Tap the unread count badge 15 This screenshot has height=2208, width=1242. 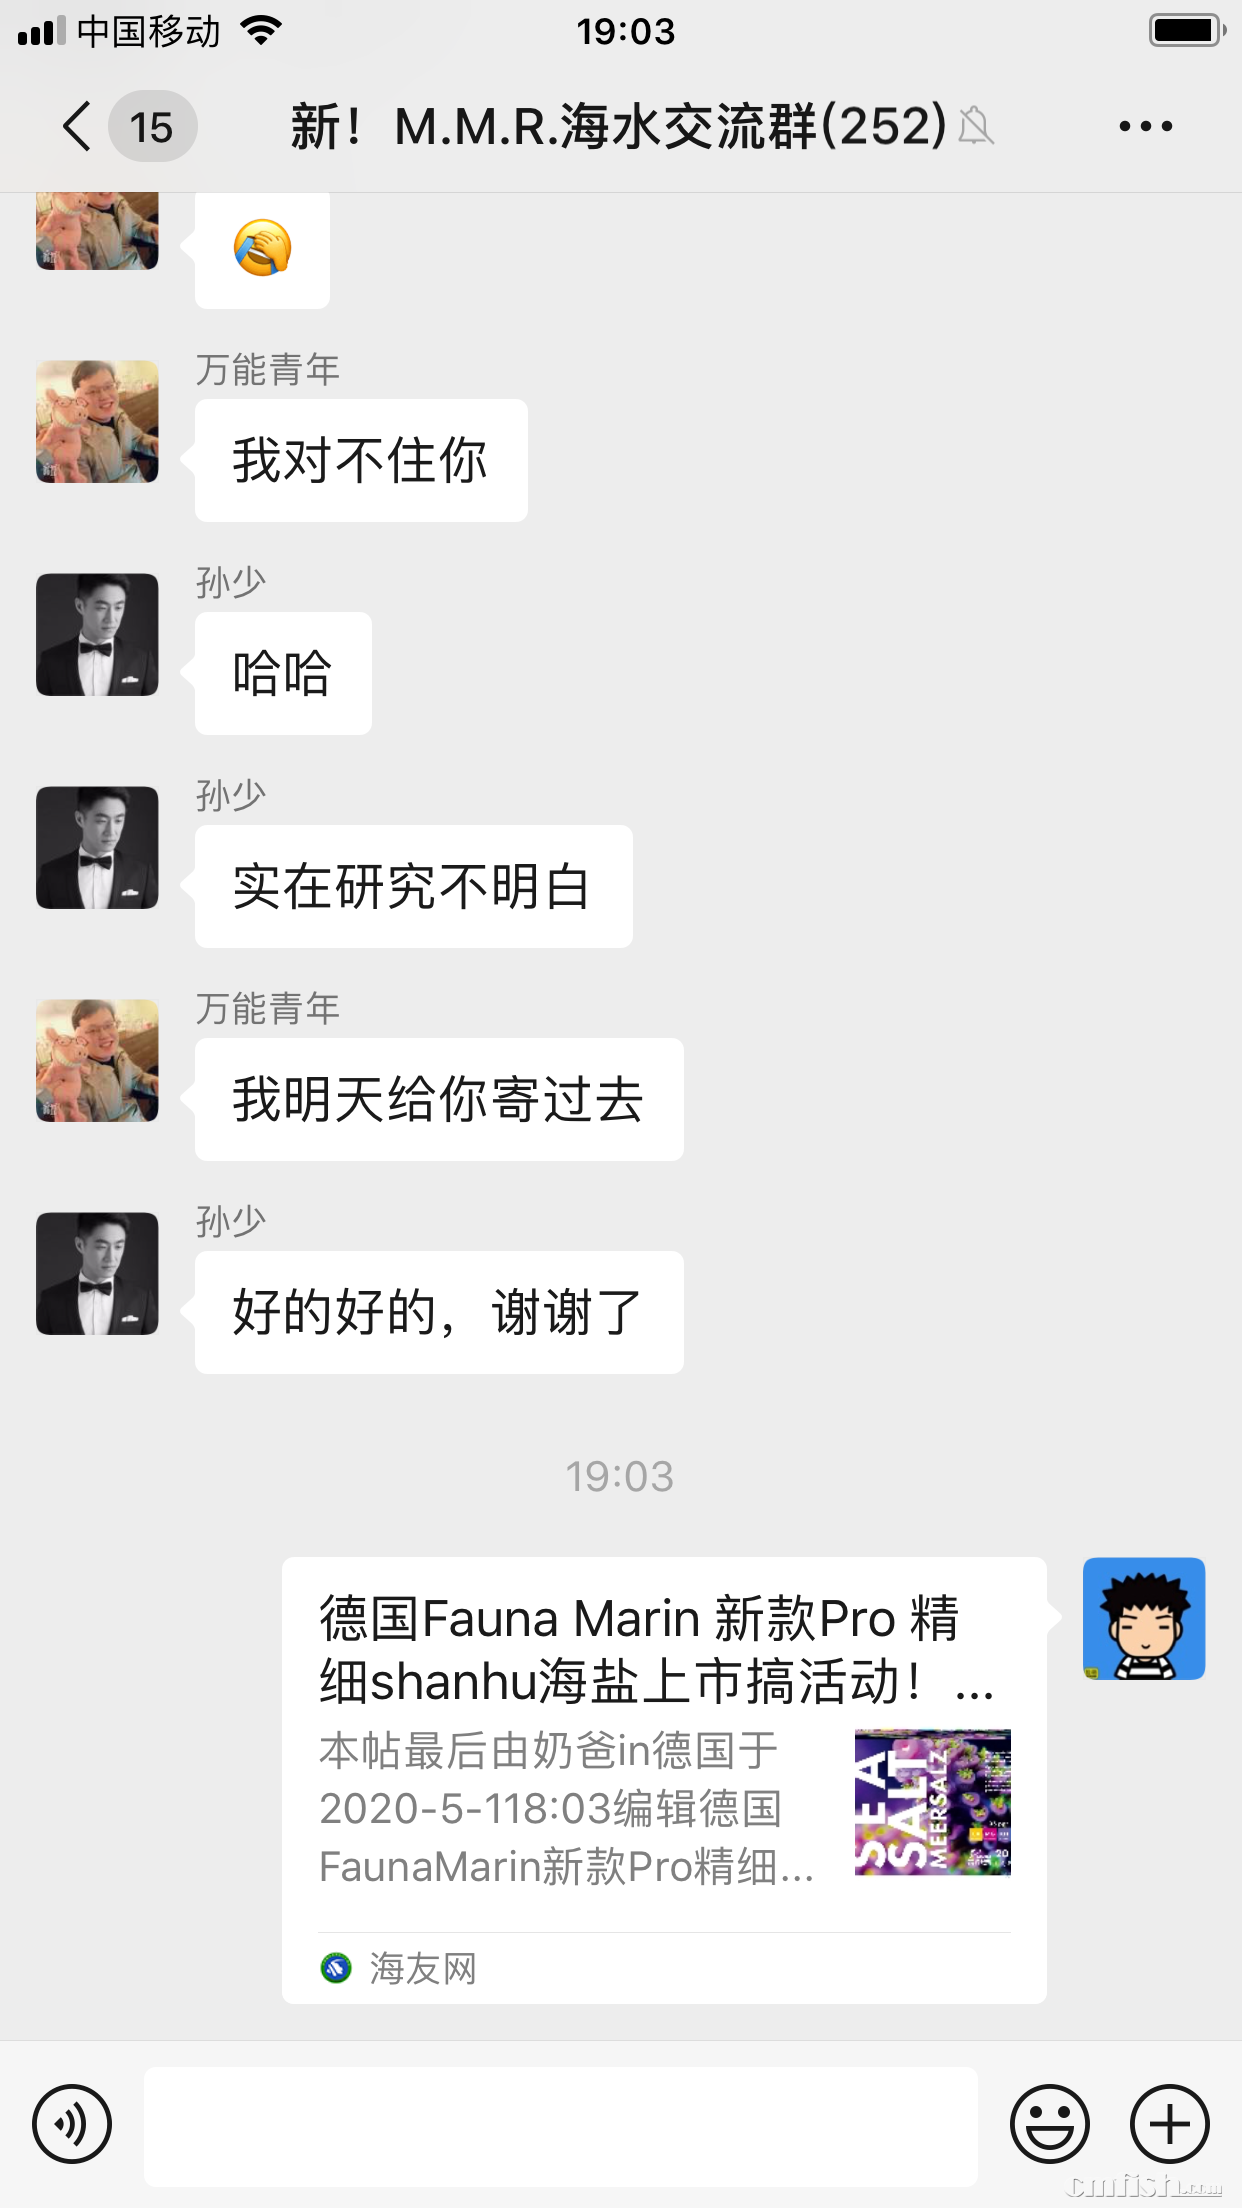point(152,127)
